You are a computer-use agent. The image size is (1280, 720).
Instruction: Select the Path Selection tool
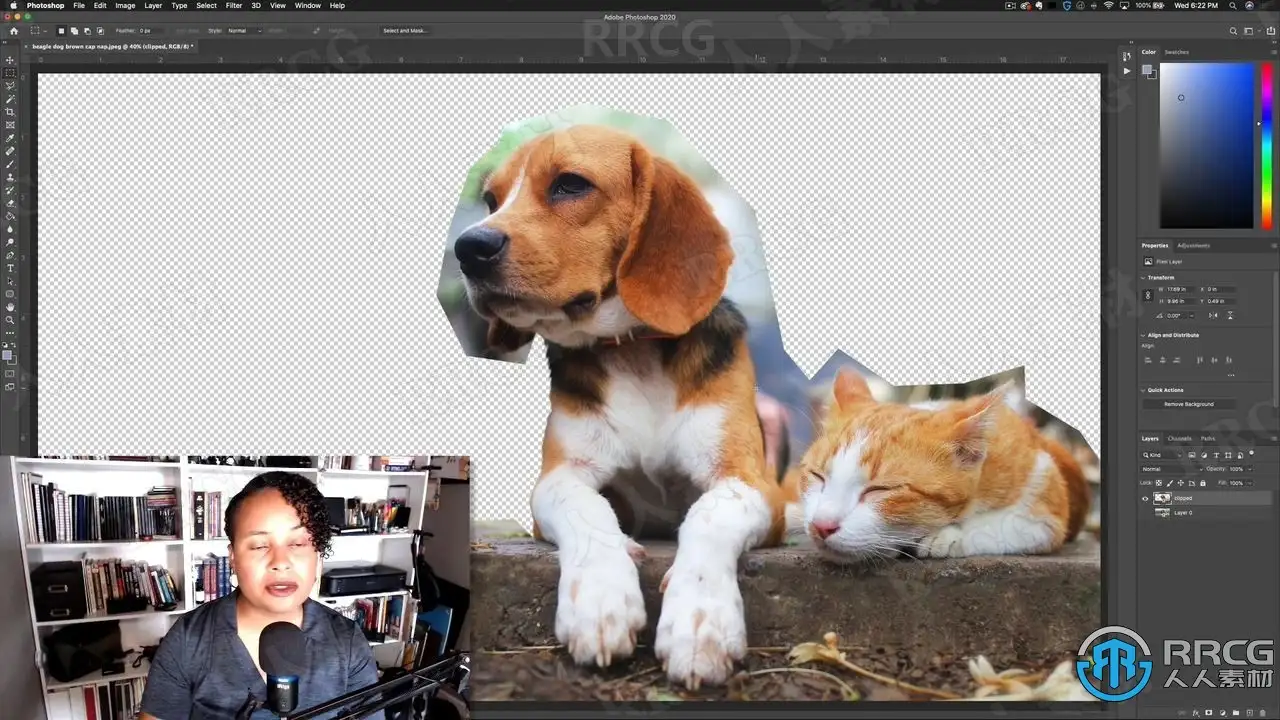coord(10,281)
